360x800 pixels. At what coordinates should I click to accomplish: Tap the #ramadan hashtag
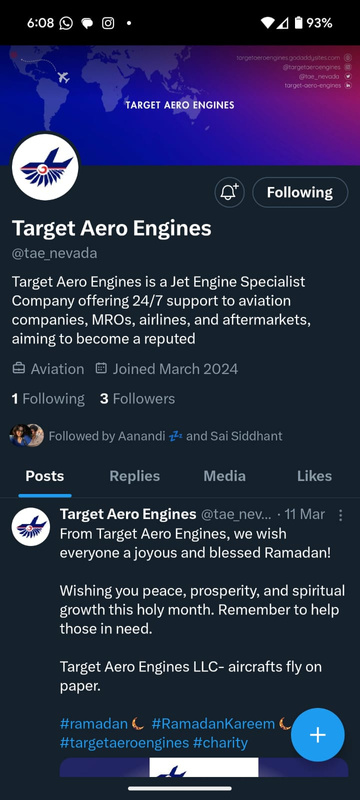tap(94, 723)
